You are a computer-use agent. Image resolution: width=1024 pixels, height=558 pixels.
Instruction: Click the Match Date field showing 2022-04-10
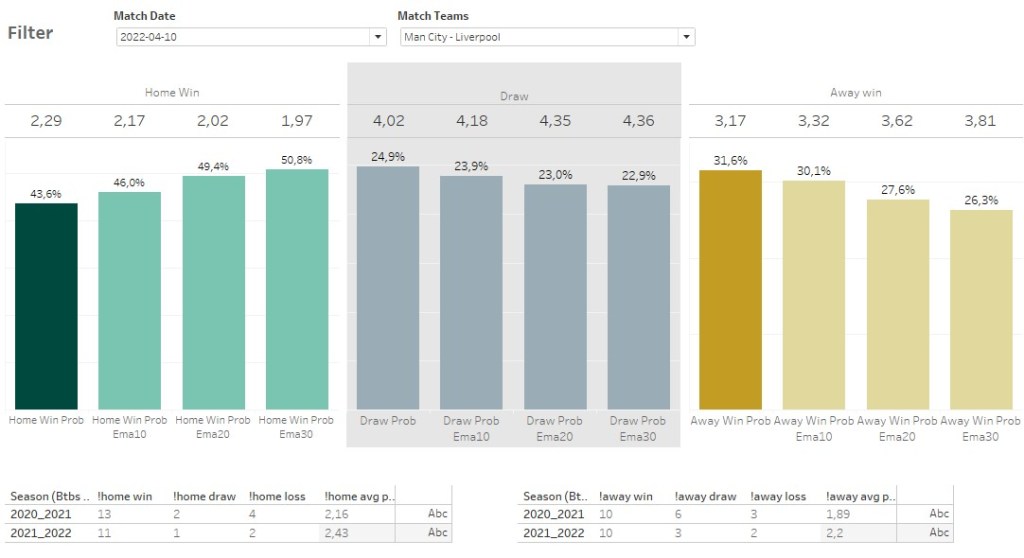pos(242,37)
